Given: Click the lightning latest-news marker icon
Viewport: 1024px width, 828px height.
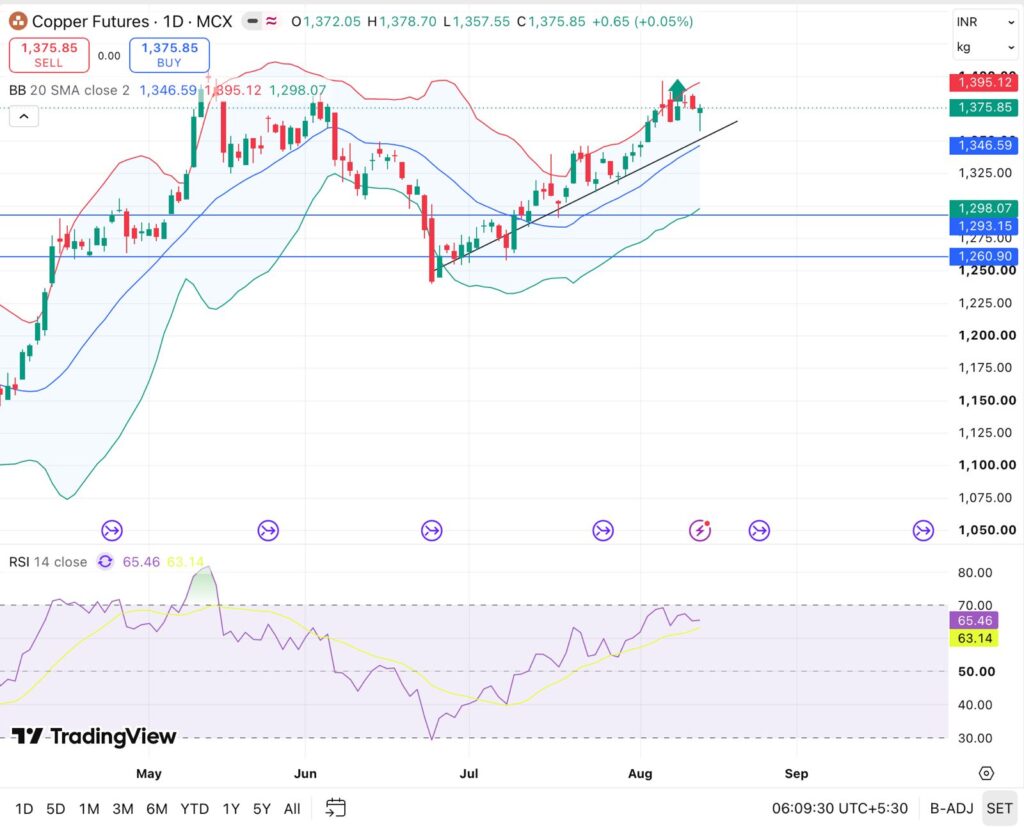Looking at the screenshot, I should click(x=700, y=530).
